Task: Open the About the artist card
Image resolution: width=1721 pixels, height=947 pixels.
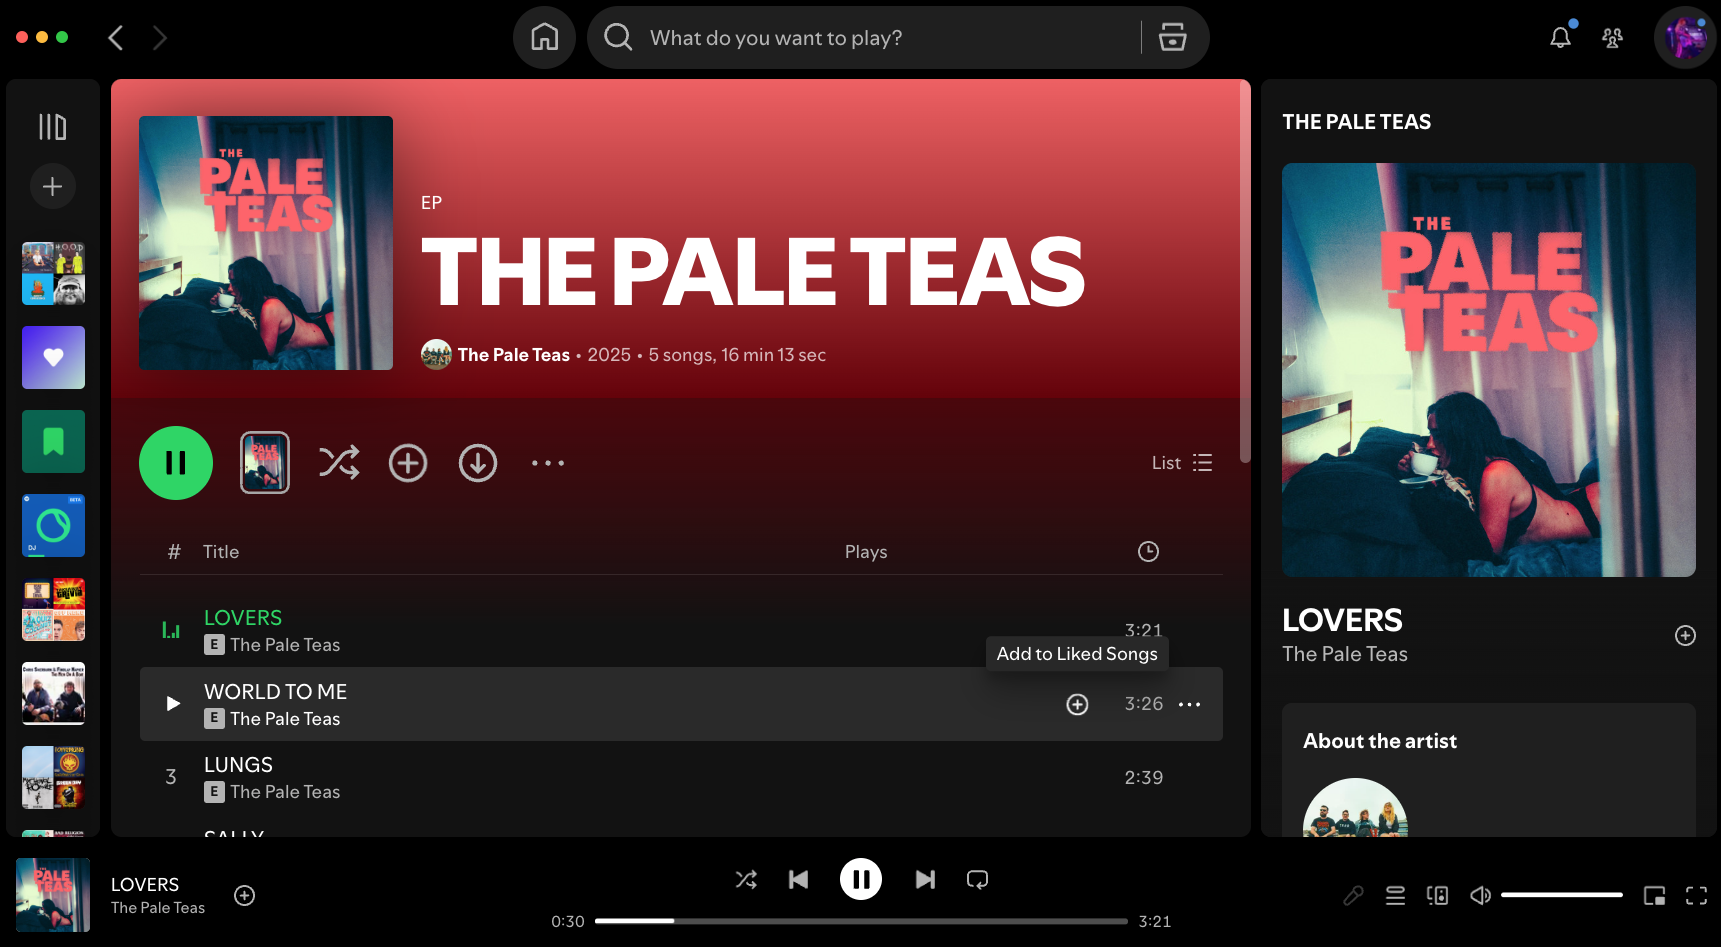Action: pyautogui.click(x=1488, y=770)
